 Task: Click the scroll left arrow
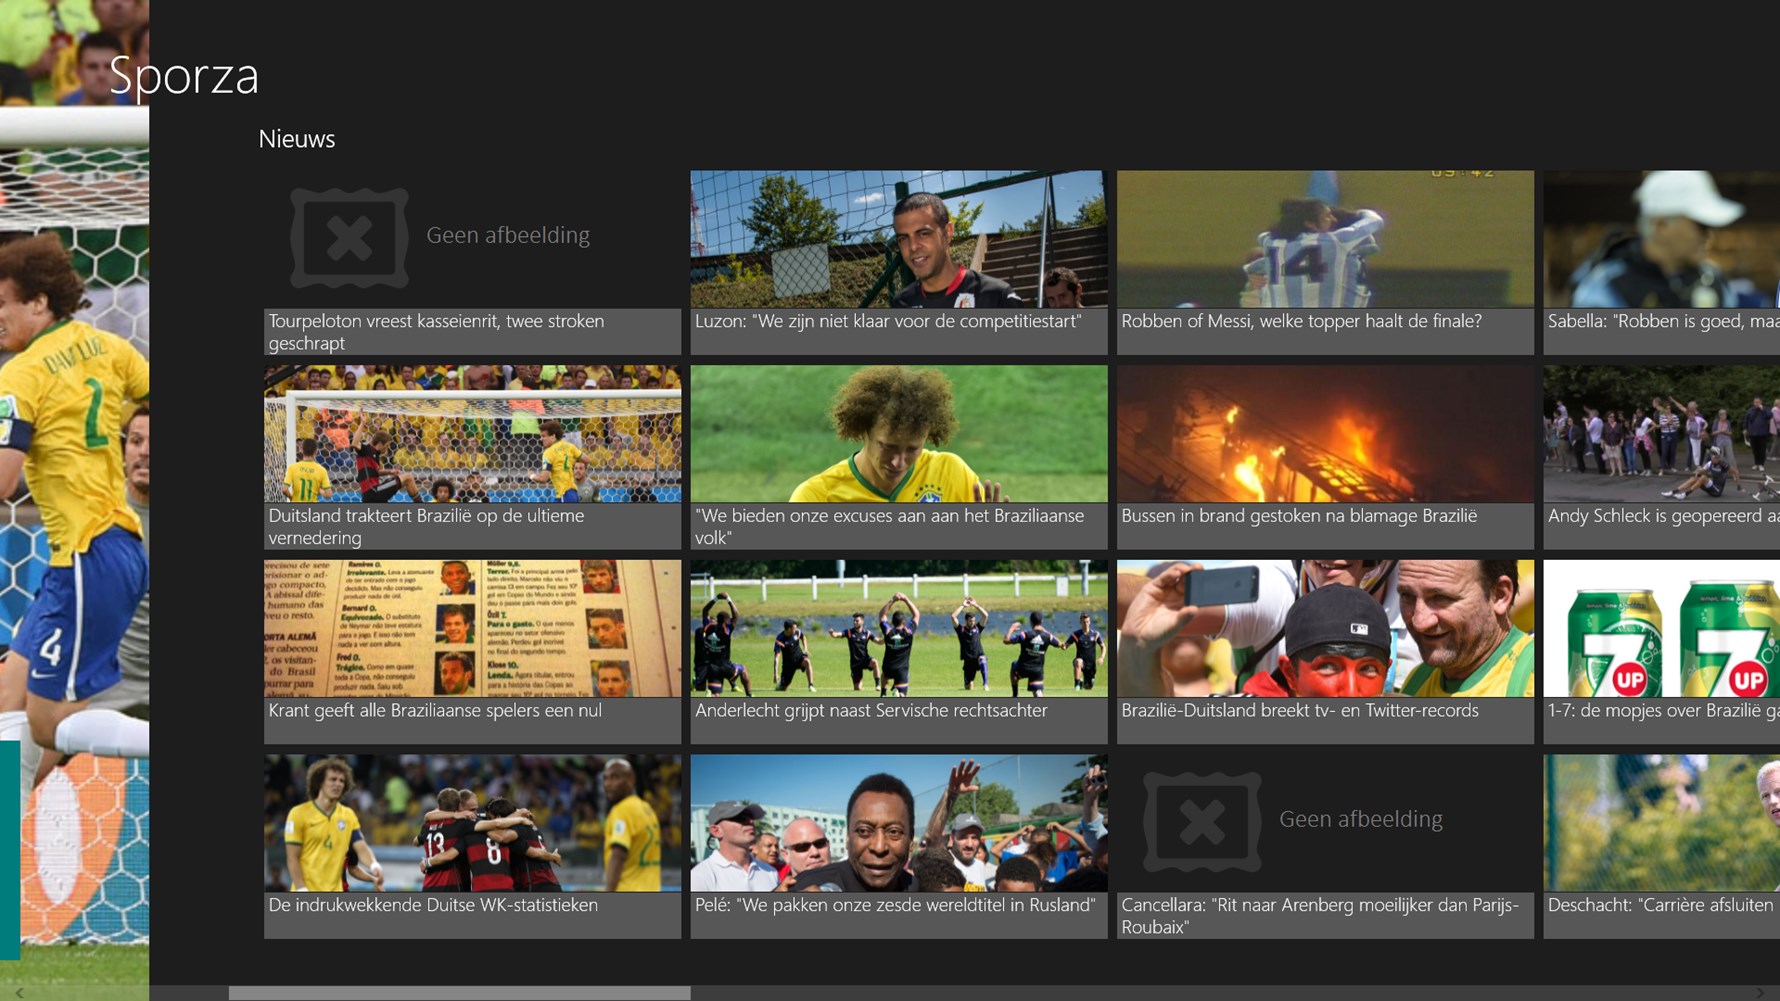coord(19,993)
